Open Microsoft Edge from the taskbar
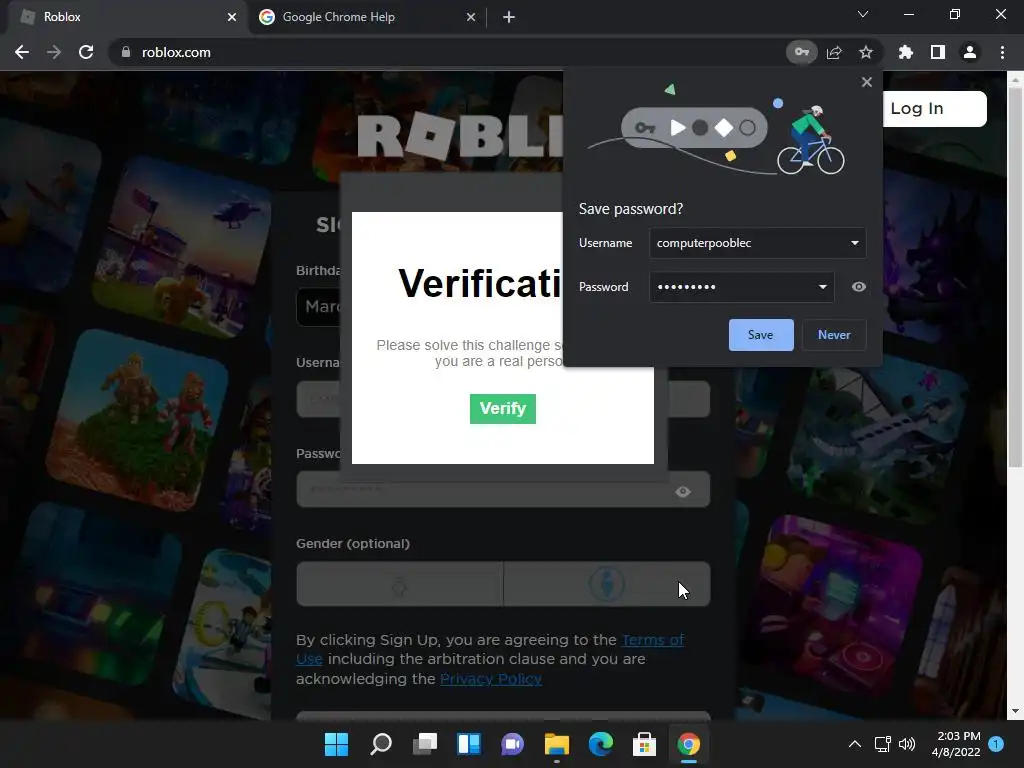This screenshot has height=768, width=1024. pyautogui.click(x=601, y=744)
